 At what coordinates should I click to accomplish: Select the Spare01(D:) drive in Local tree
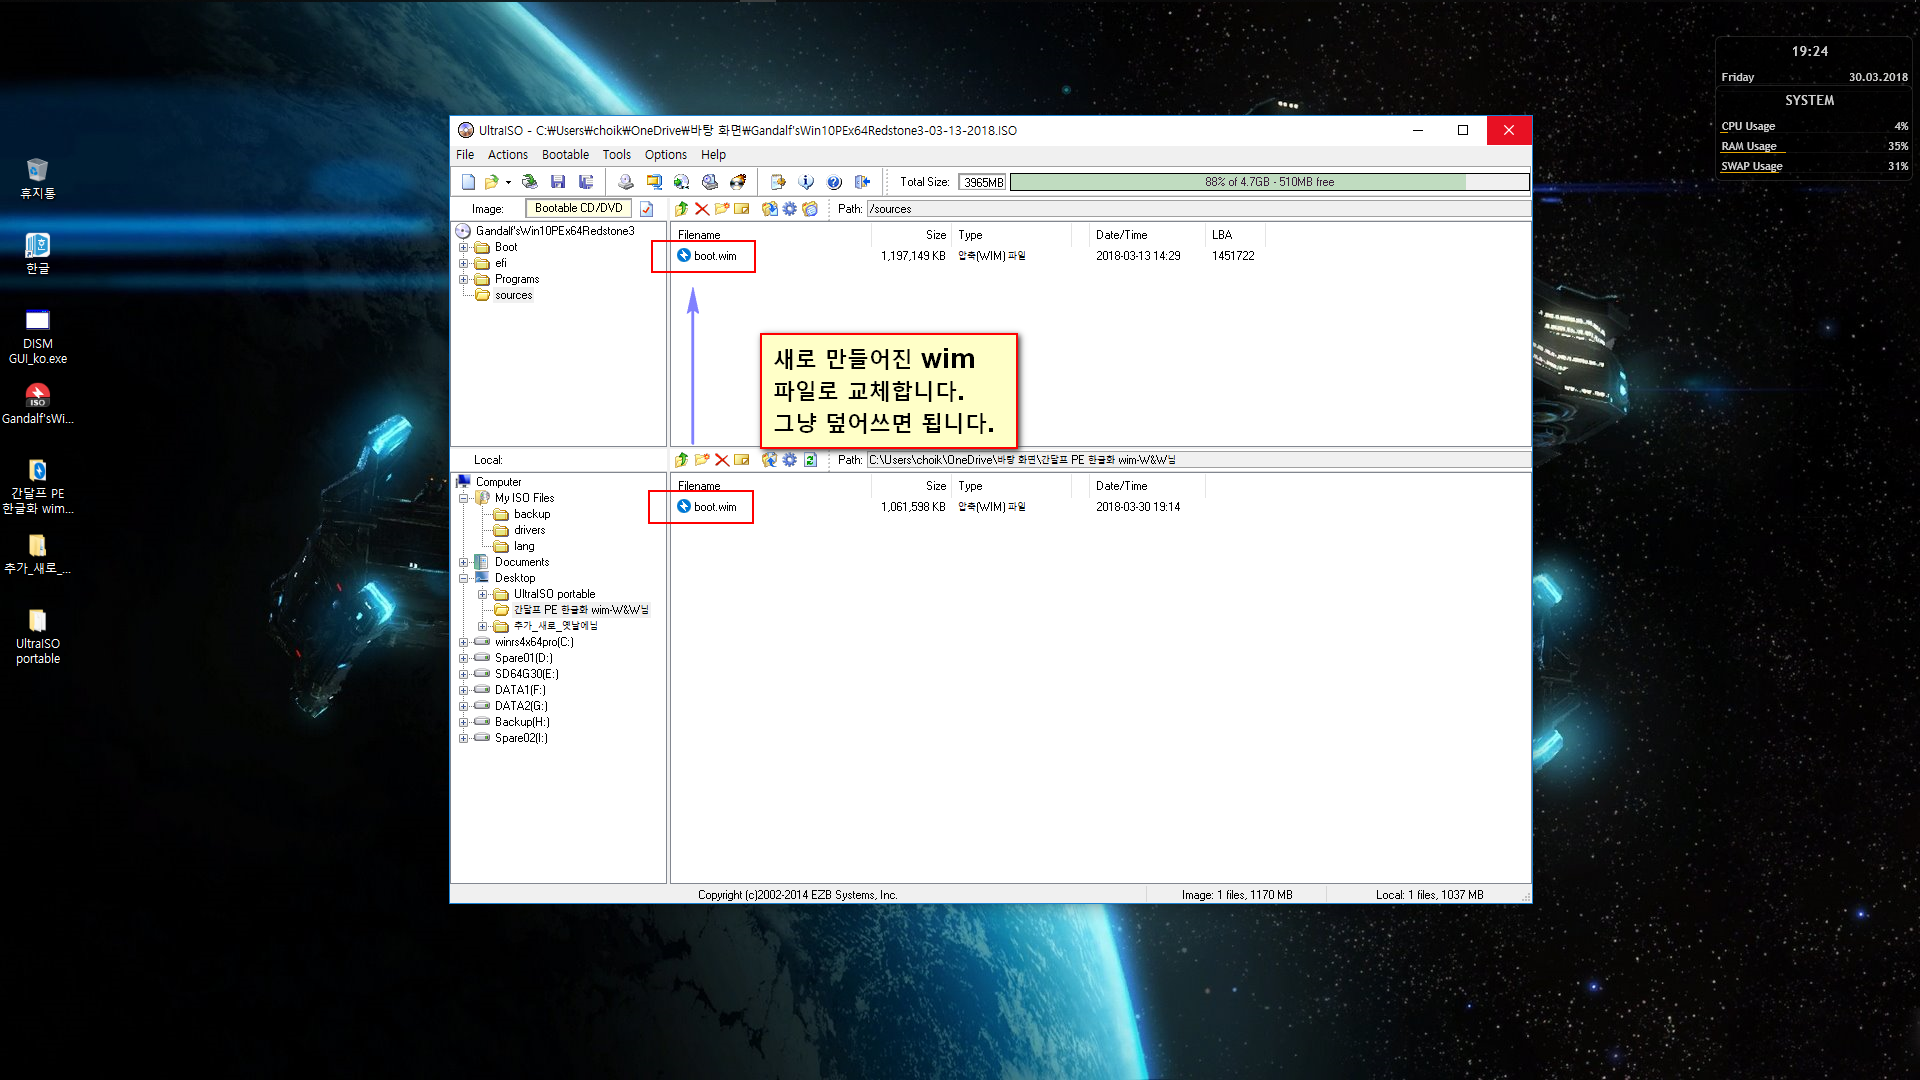tap(523, 658)
